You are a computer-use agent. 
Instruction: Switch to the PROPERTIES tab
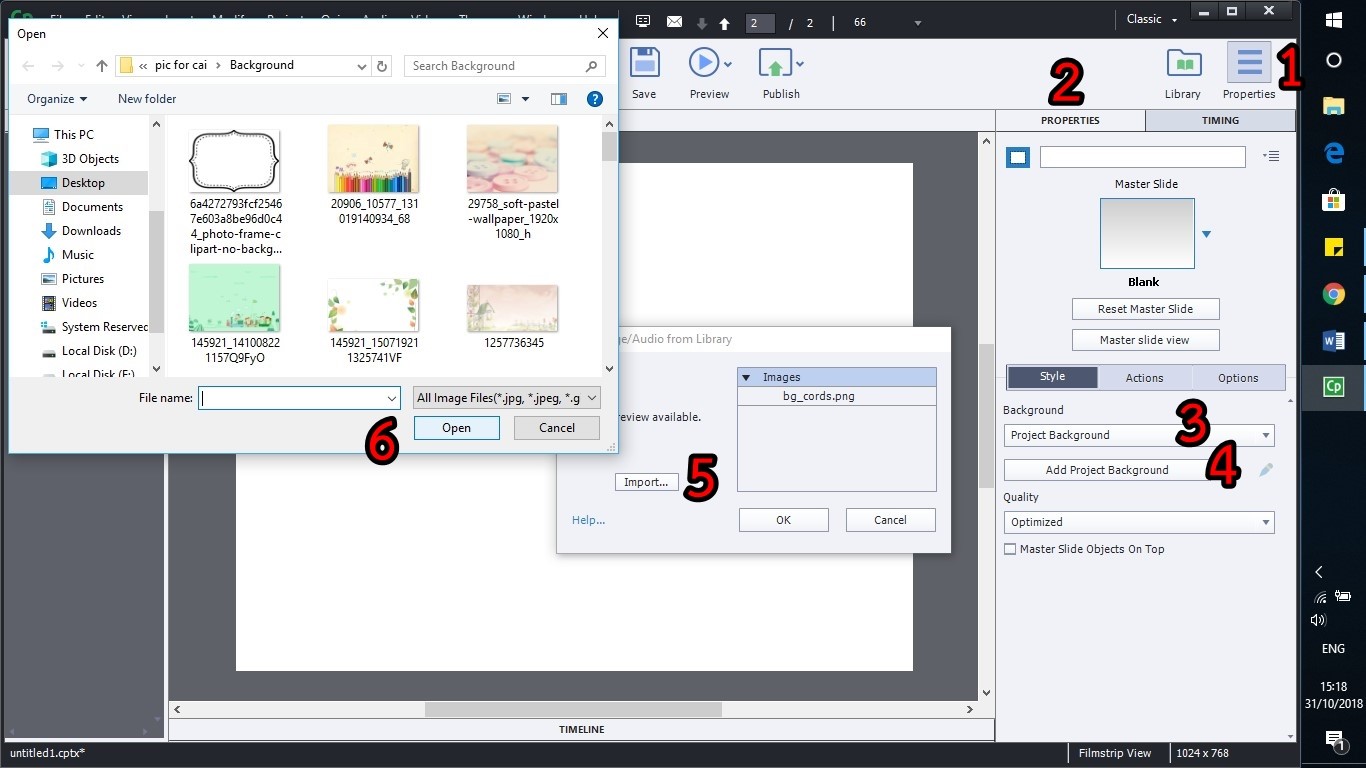(1070, 120)
